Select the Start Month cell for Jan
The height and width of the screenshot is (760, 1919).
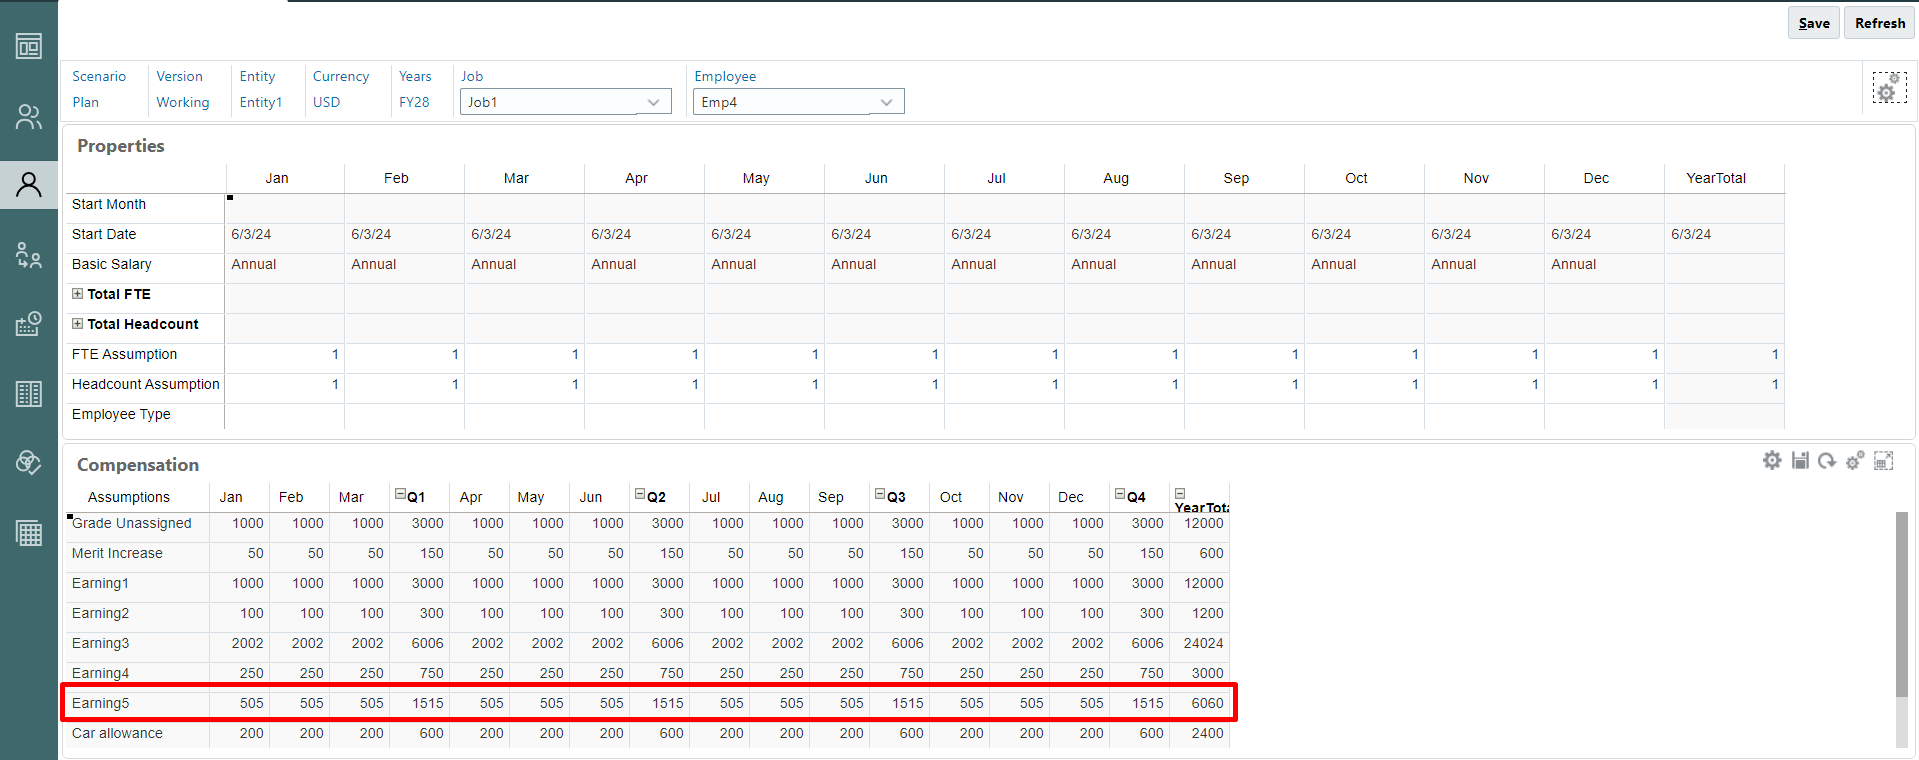[285, 208]
